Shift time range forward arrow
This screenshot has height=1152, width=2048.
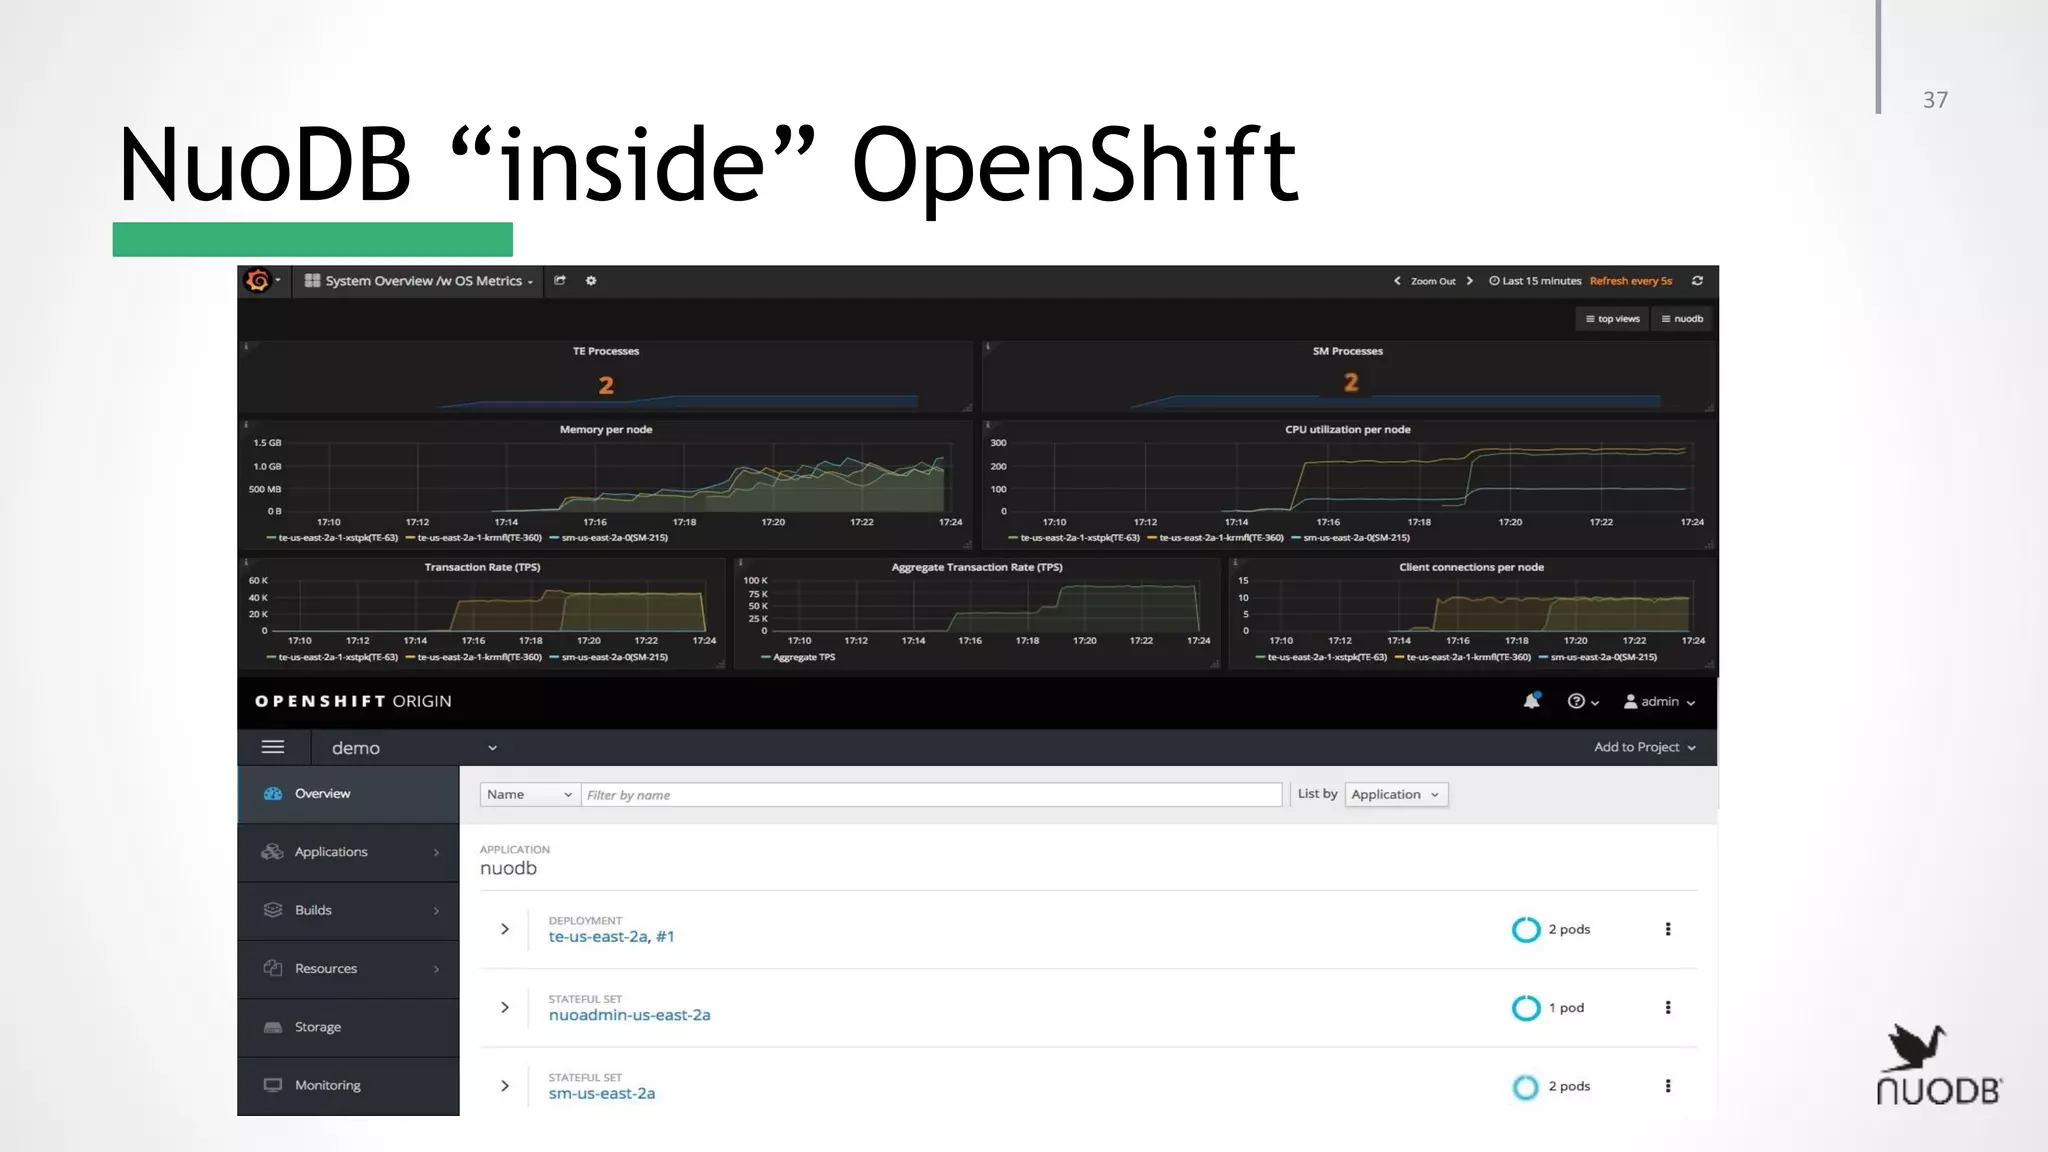tap(1470, 281)
